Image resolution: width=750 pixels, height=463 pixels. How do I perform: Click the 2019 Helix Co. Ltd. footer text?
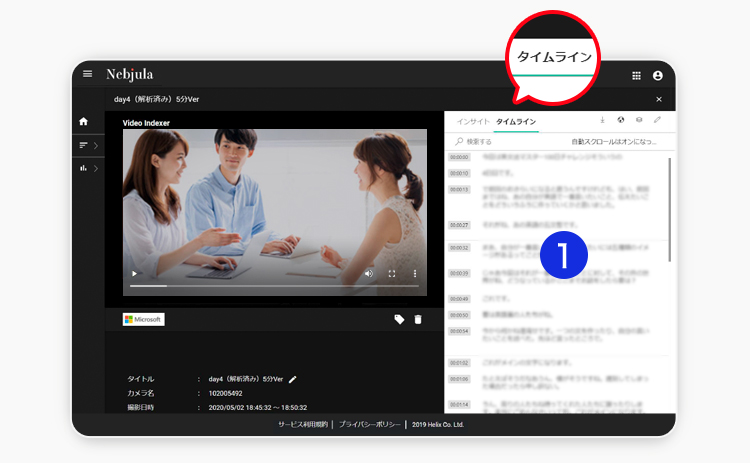click(x=438, y=424)
